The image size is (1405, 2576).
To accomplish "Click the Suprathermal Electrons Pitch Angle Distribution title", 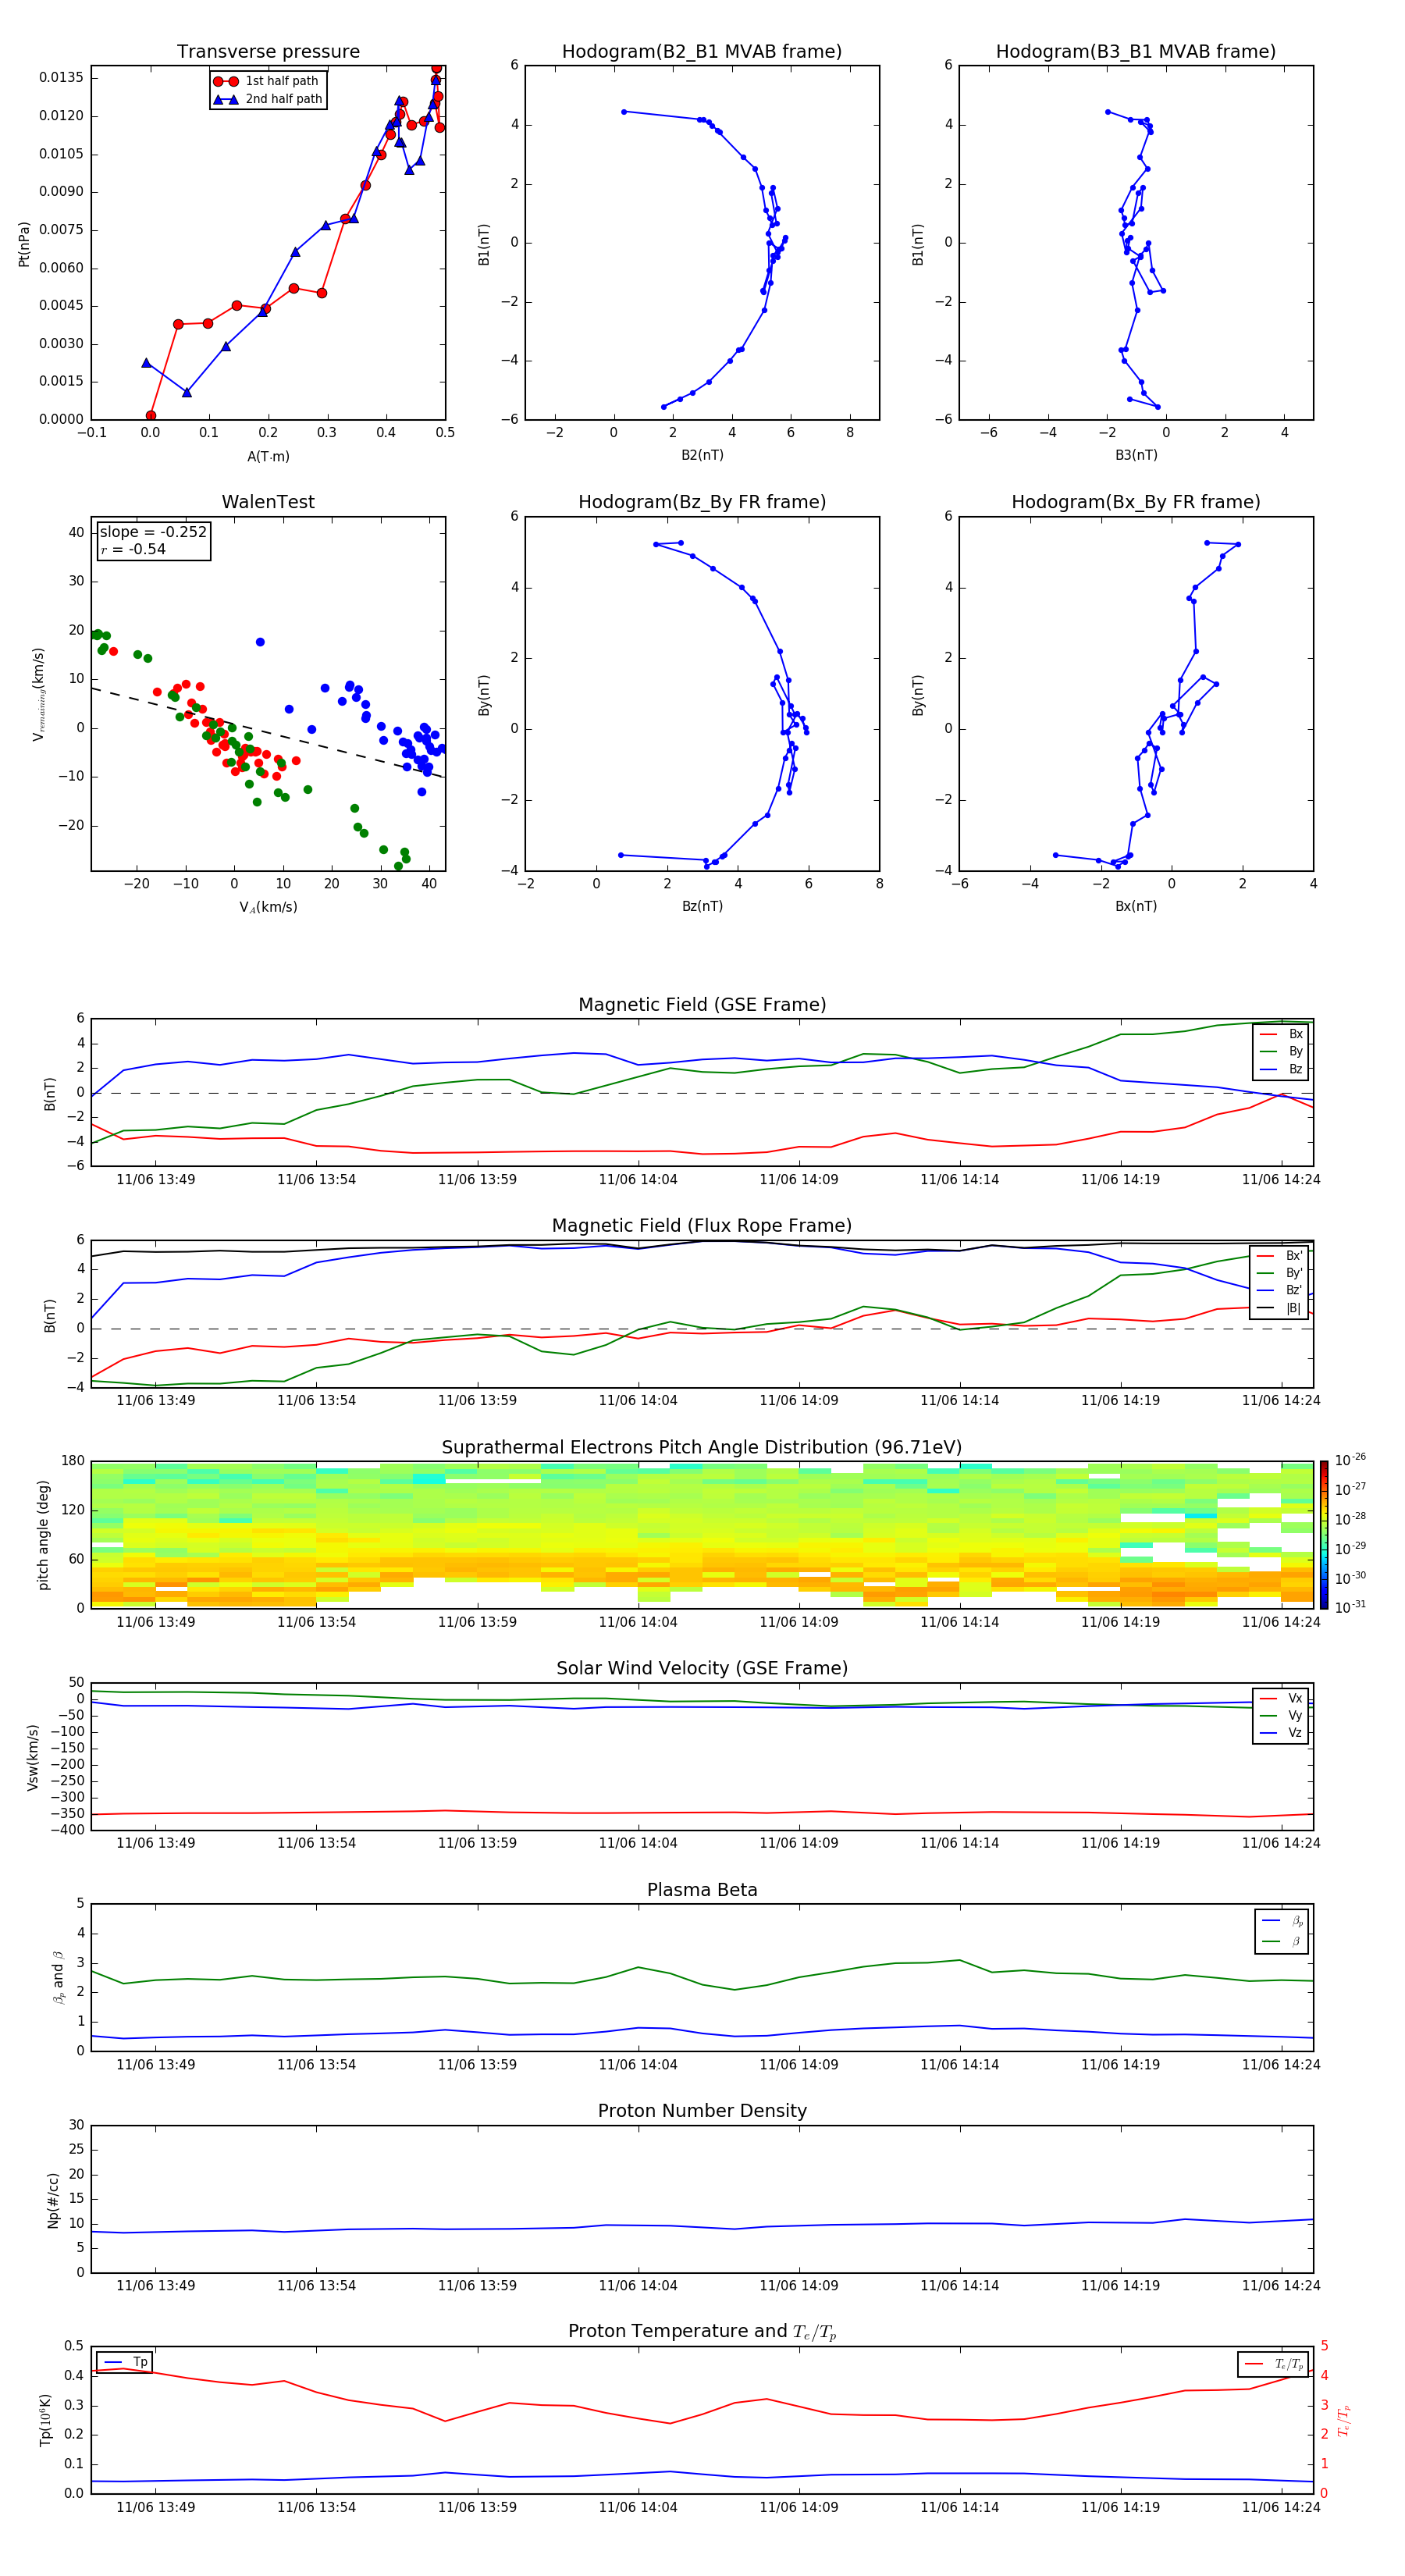I will pos(702,1448).
